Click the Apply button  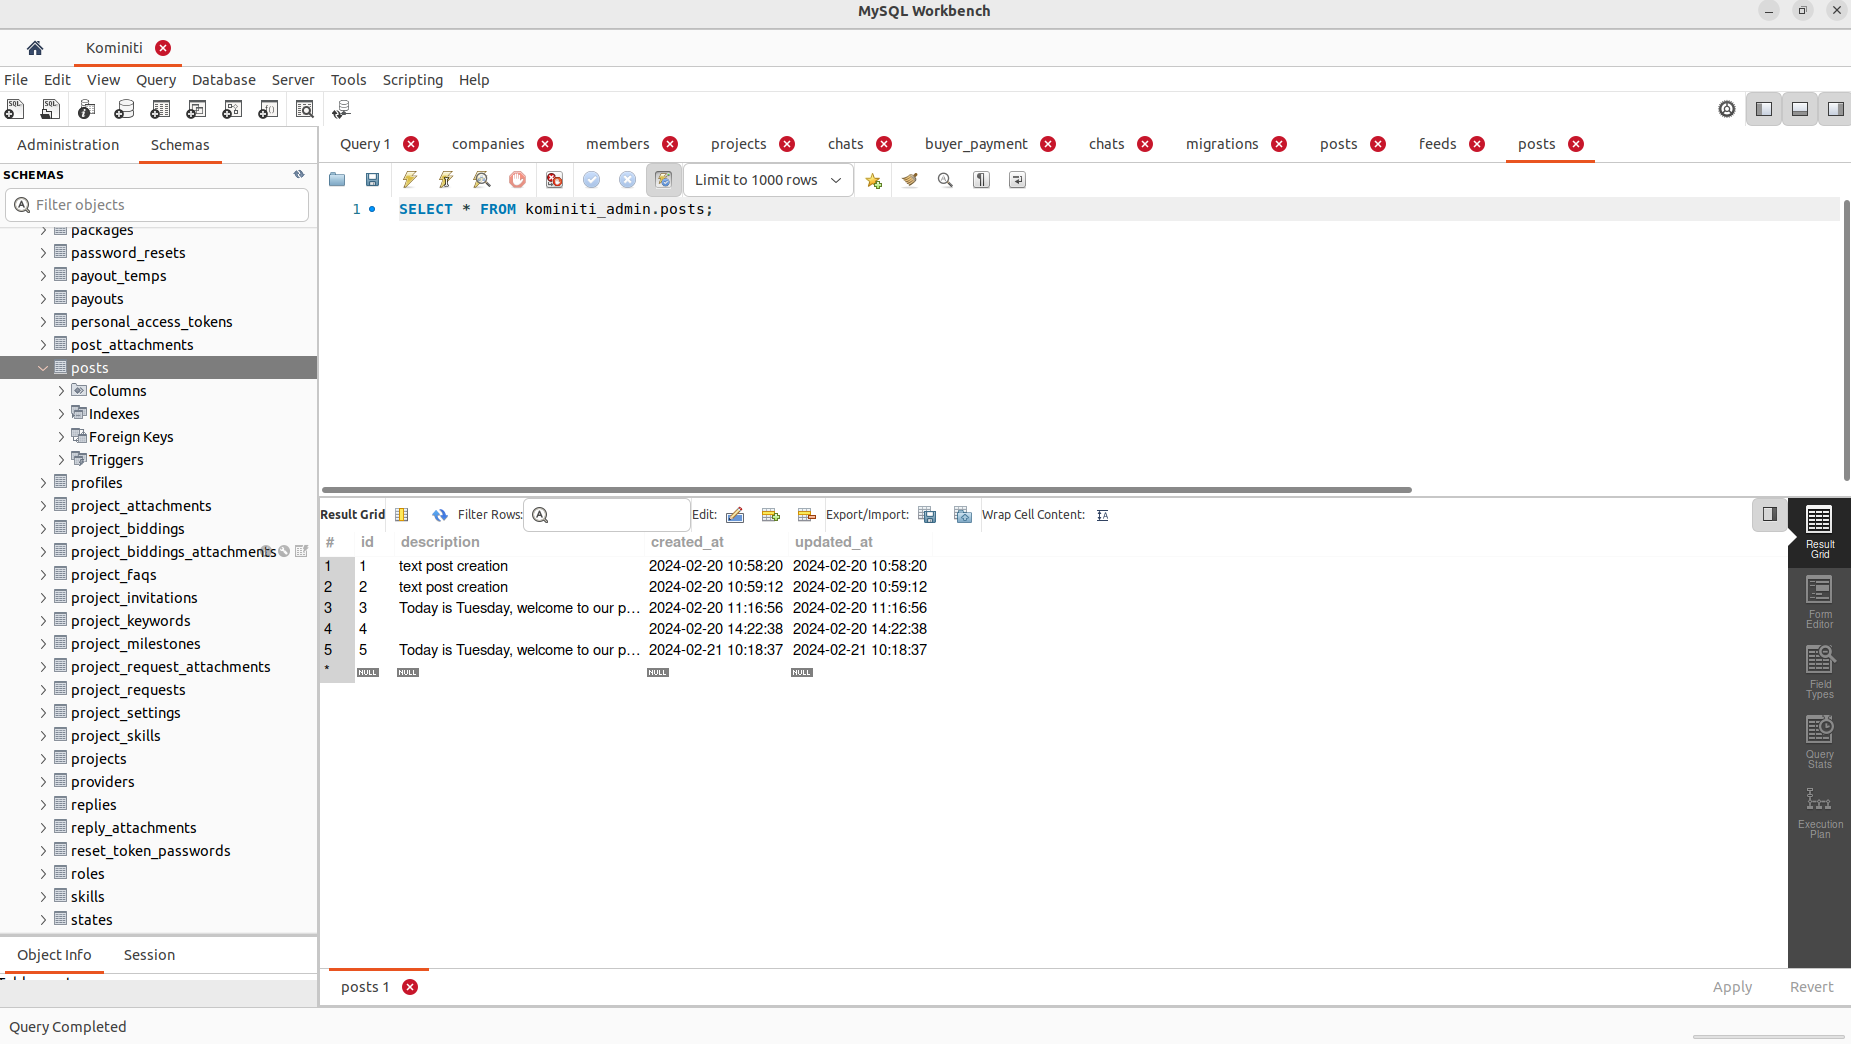pos(1732,987)
